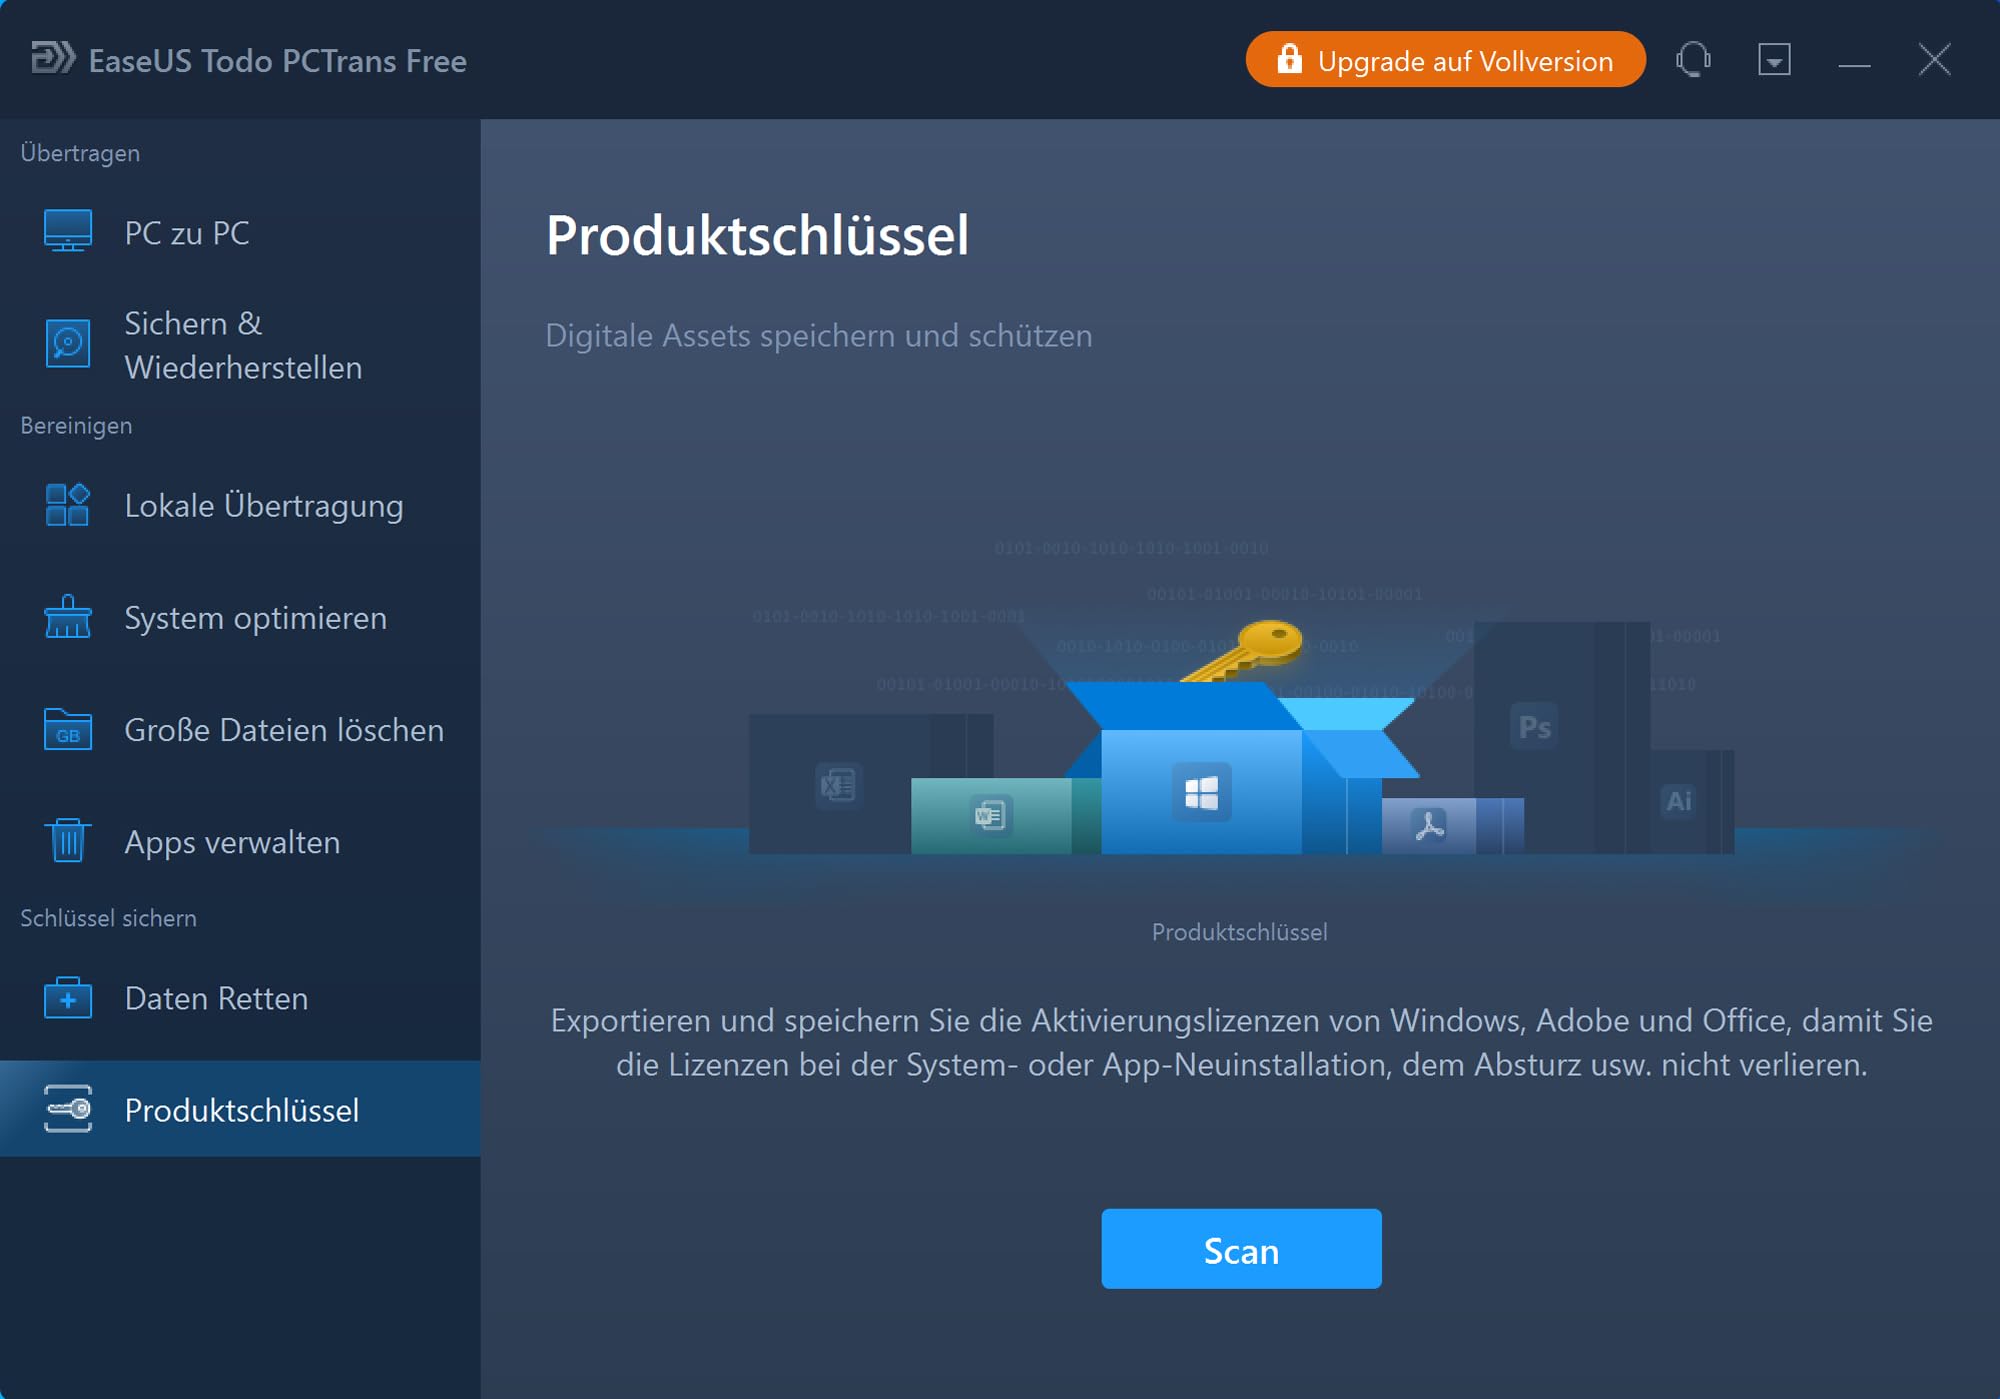The image size is (2000, 1399).
Task: Click the Schlüssel sichern section label
Action: pos(108,918)
